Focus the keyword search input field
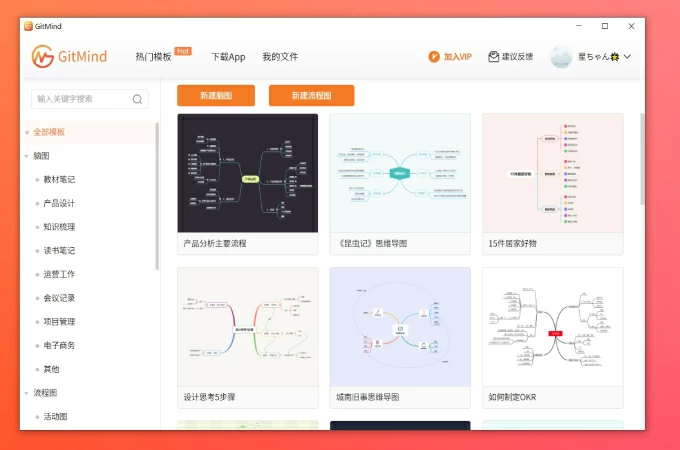The height and width of the screenshot is (450, 680). pos(90,99)
